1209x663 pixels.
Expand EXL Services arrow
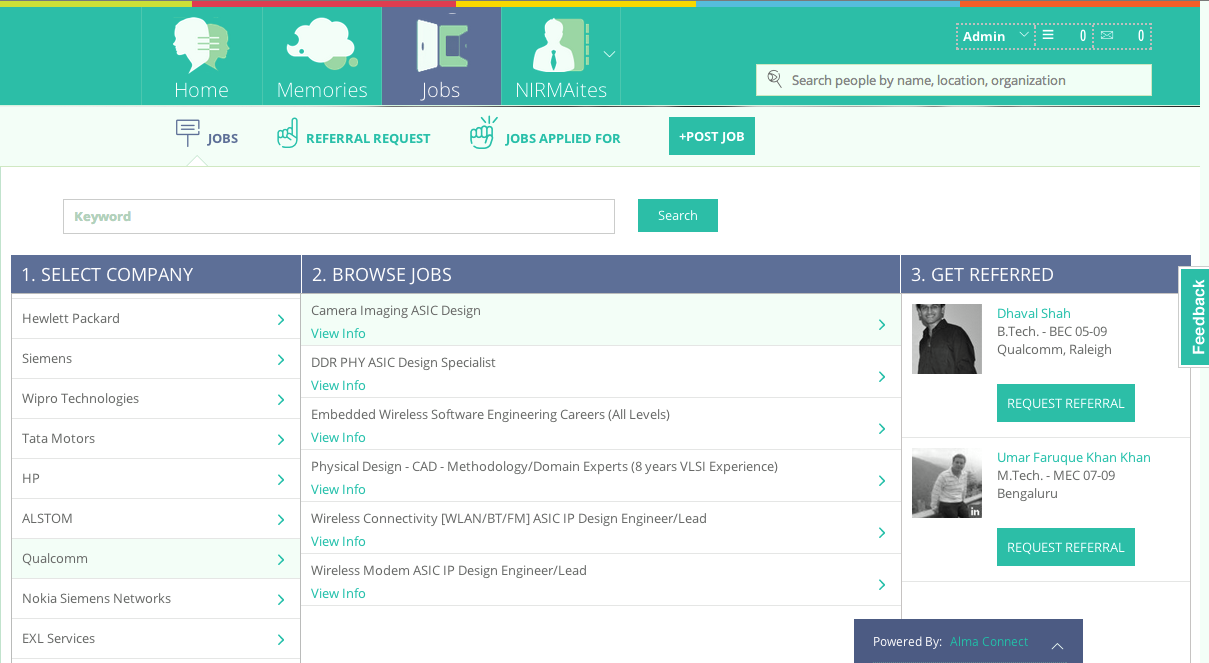click(281, 640)
